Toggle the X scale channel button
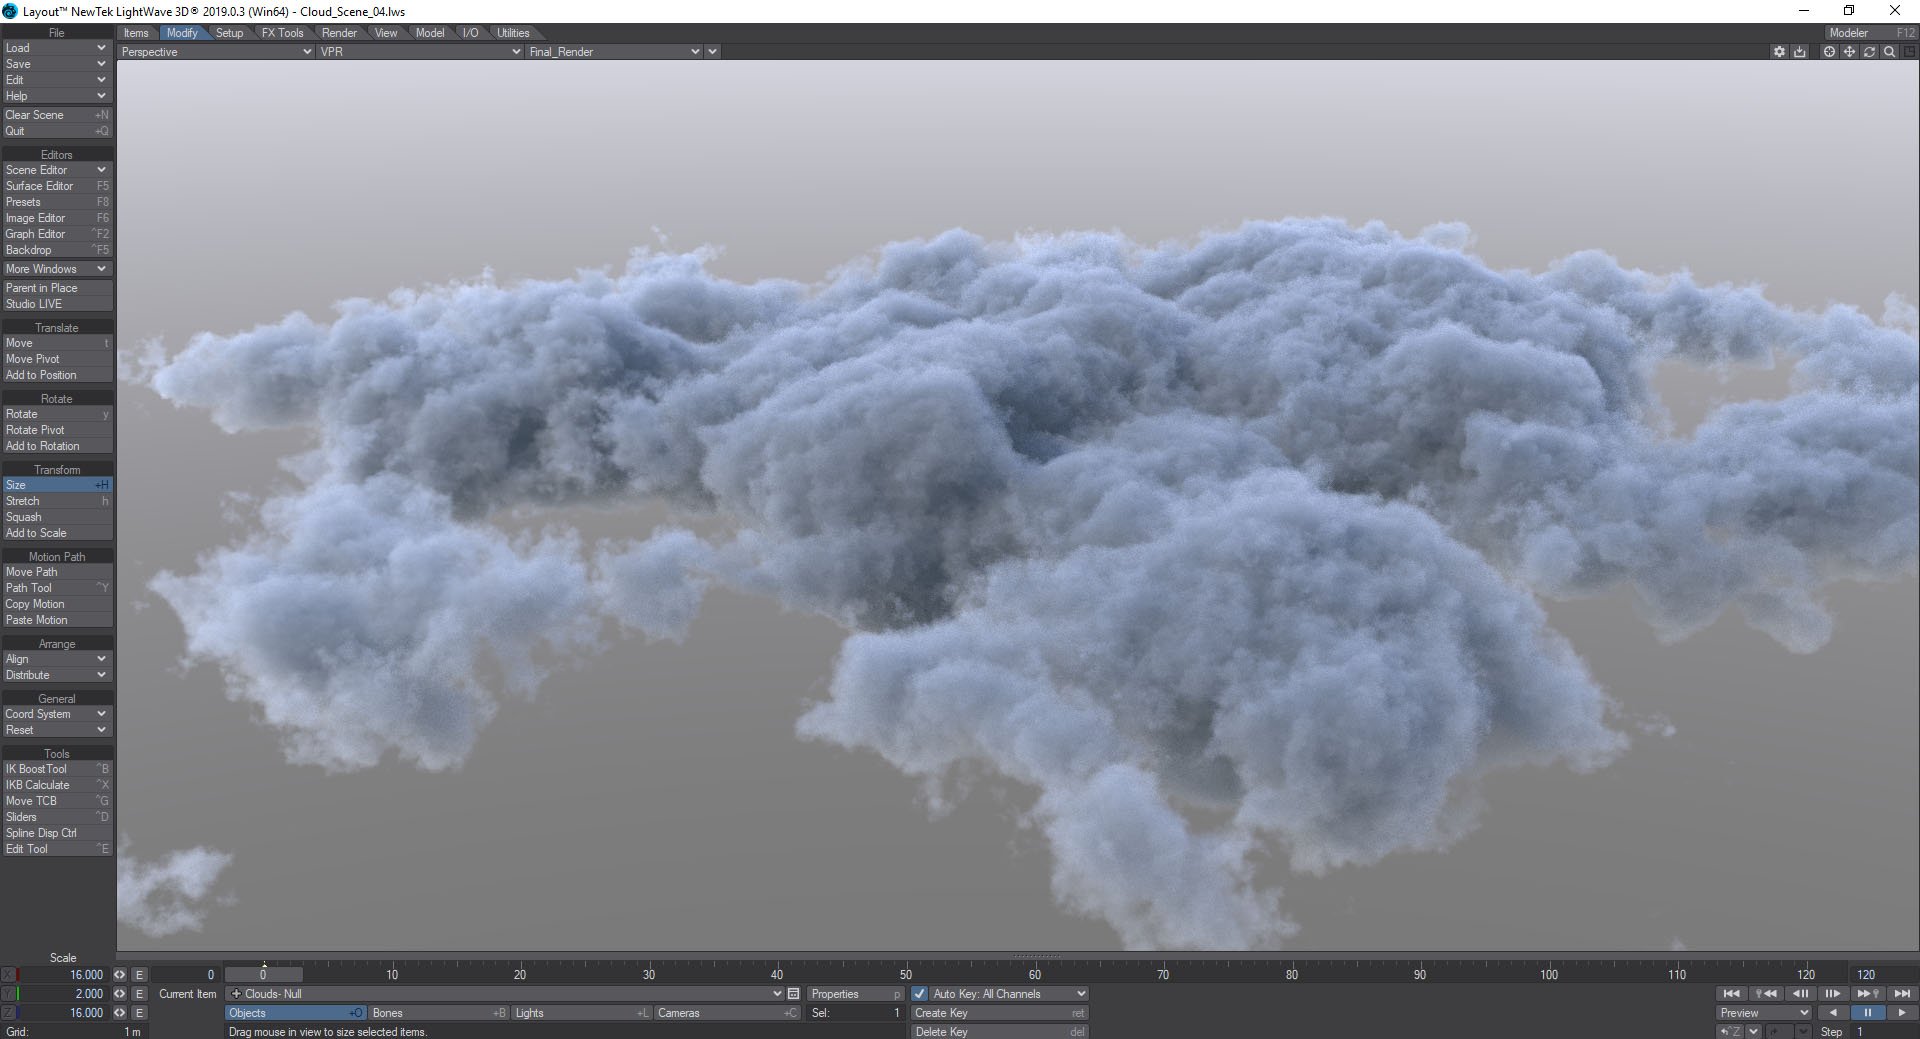Viewport: 1920px width, 1039px height. click(9, 975)
